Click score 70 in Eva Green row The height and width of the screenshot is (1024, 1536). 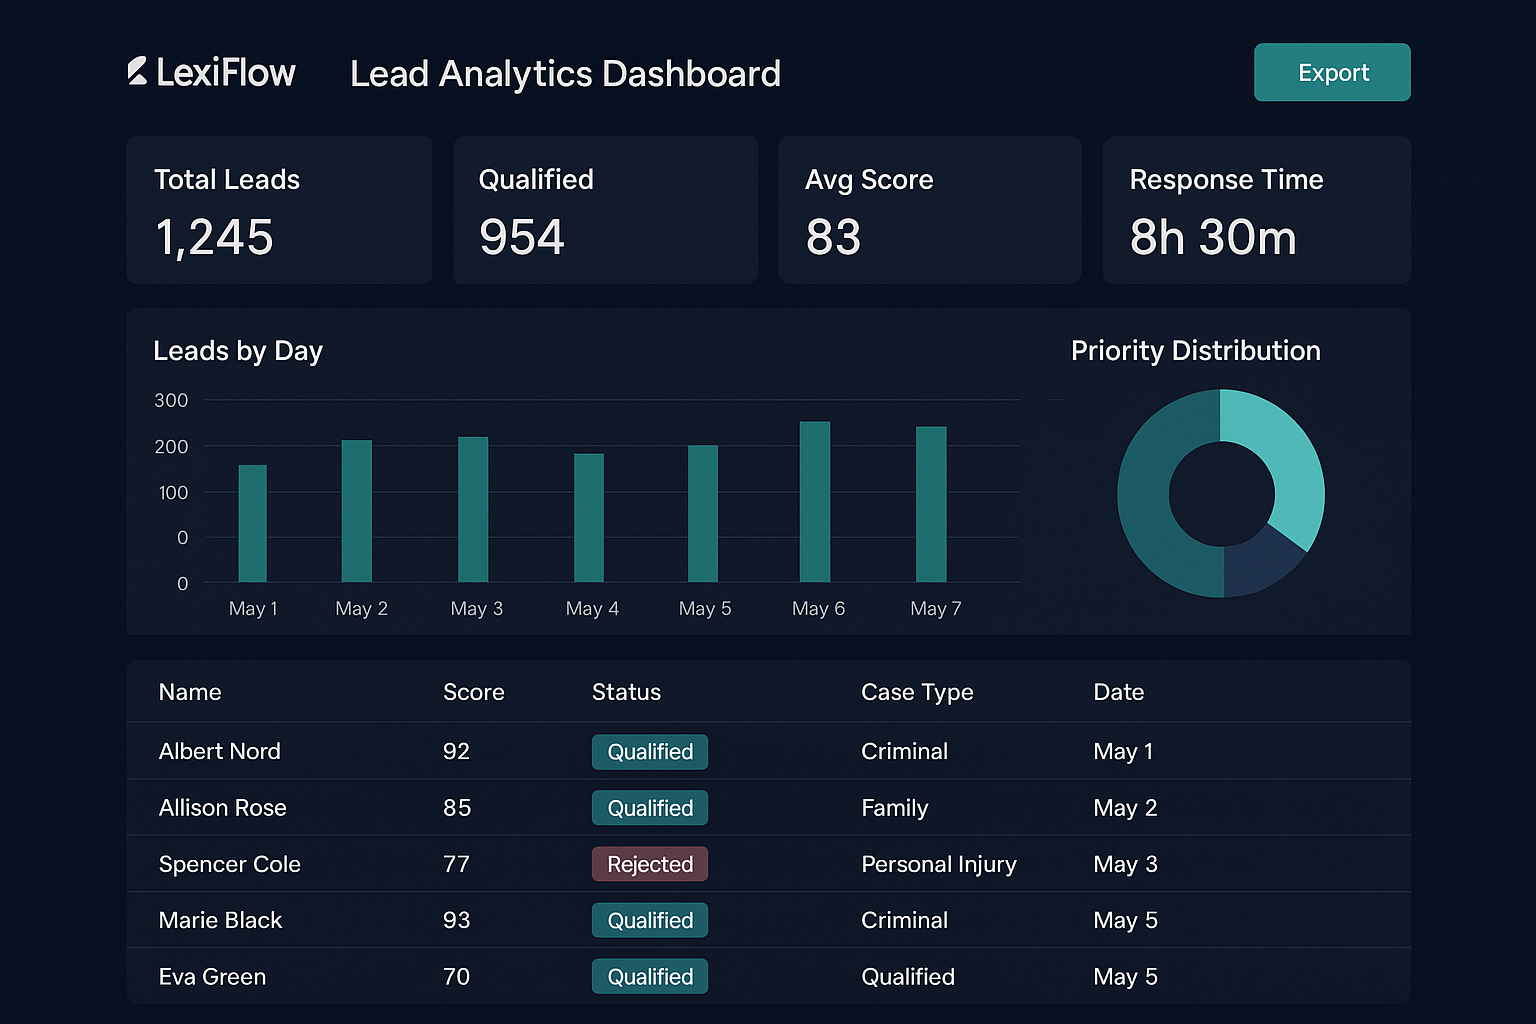click(x=456, y=976)
